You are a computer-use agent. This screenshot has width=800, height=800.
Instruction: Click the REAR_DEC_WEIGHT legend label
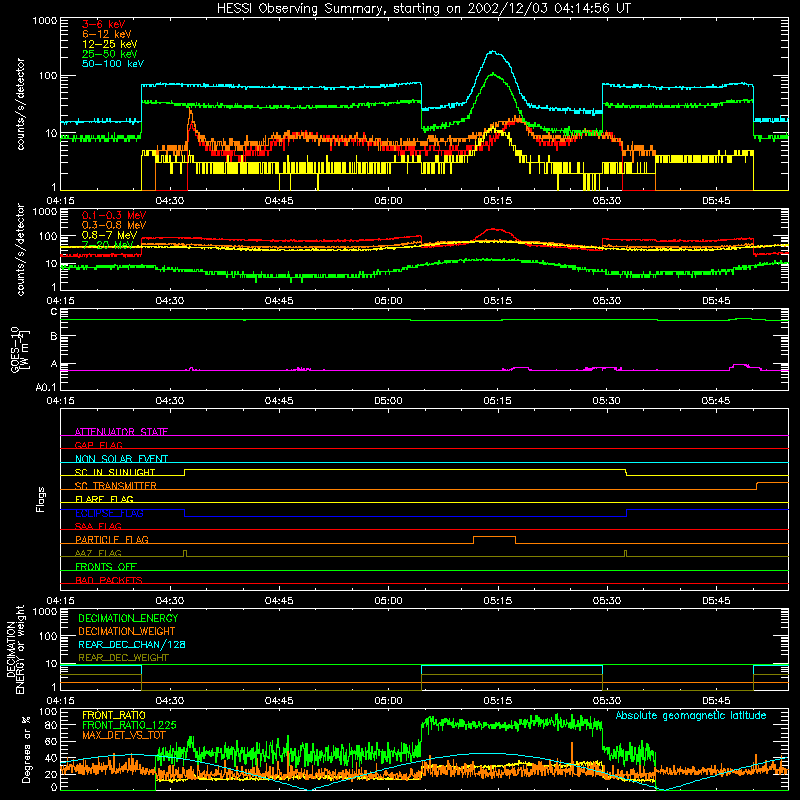[x=123, y=658]
